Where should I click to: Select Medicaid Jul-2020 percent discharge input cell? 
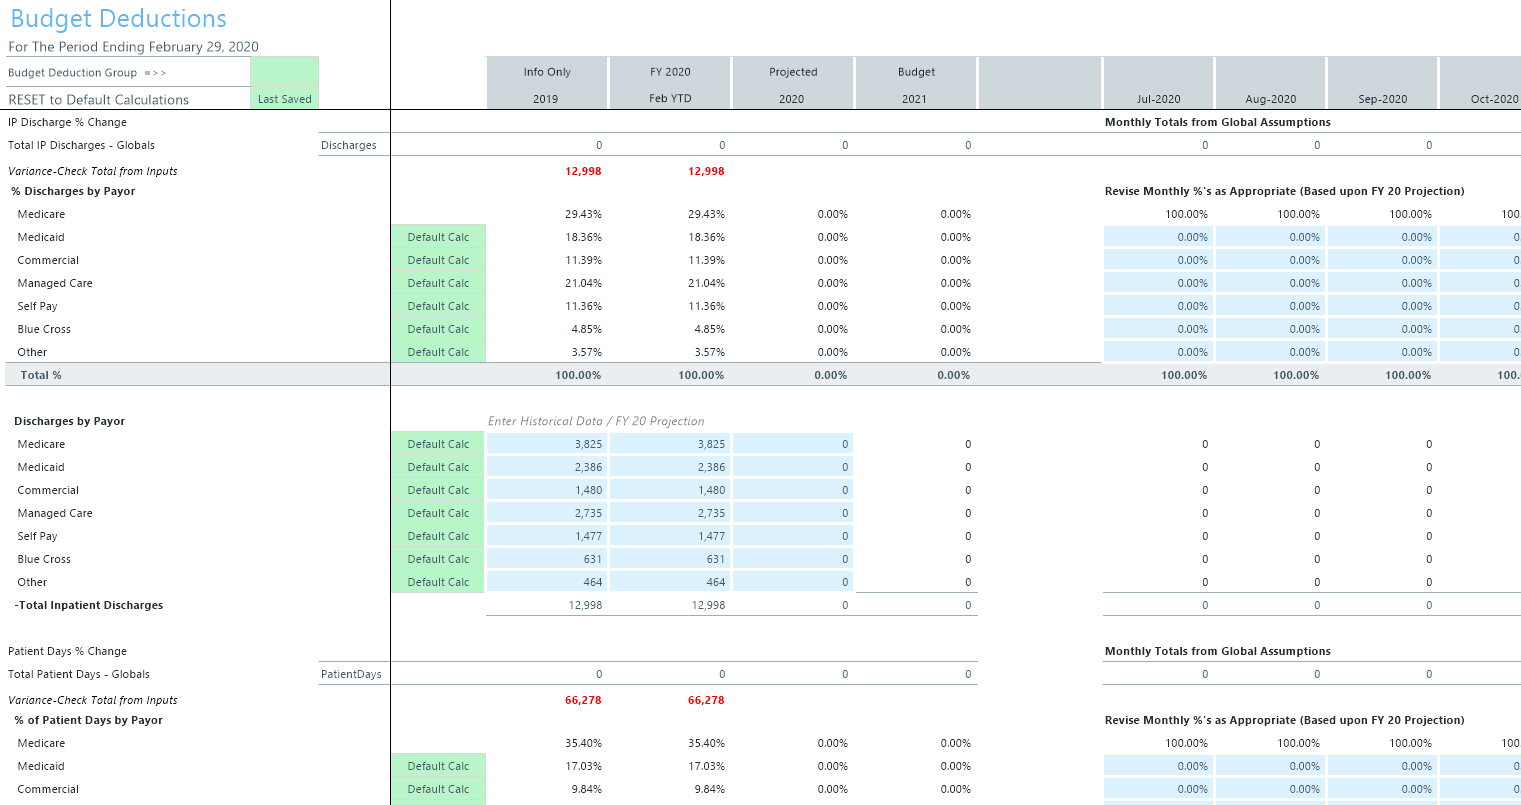[x=1158, y=237]
